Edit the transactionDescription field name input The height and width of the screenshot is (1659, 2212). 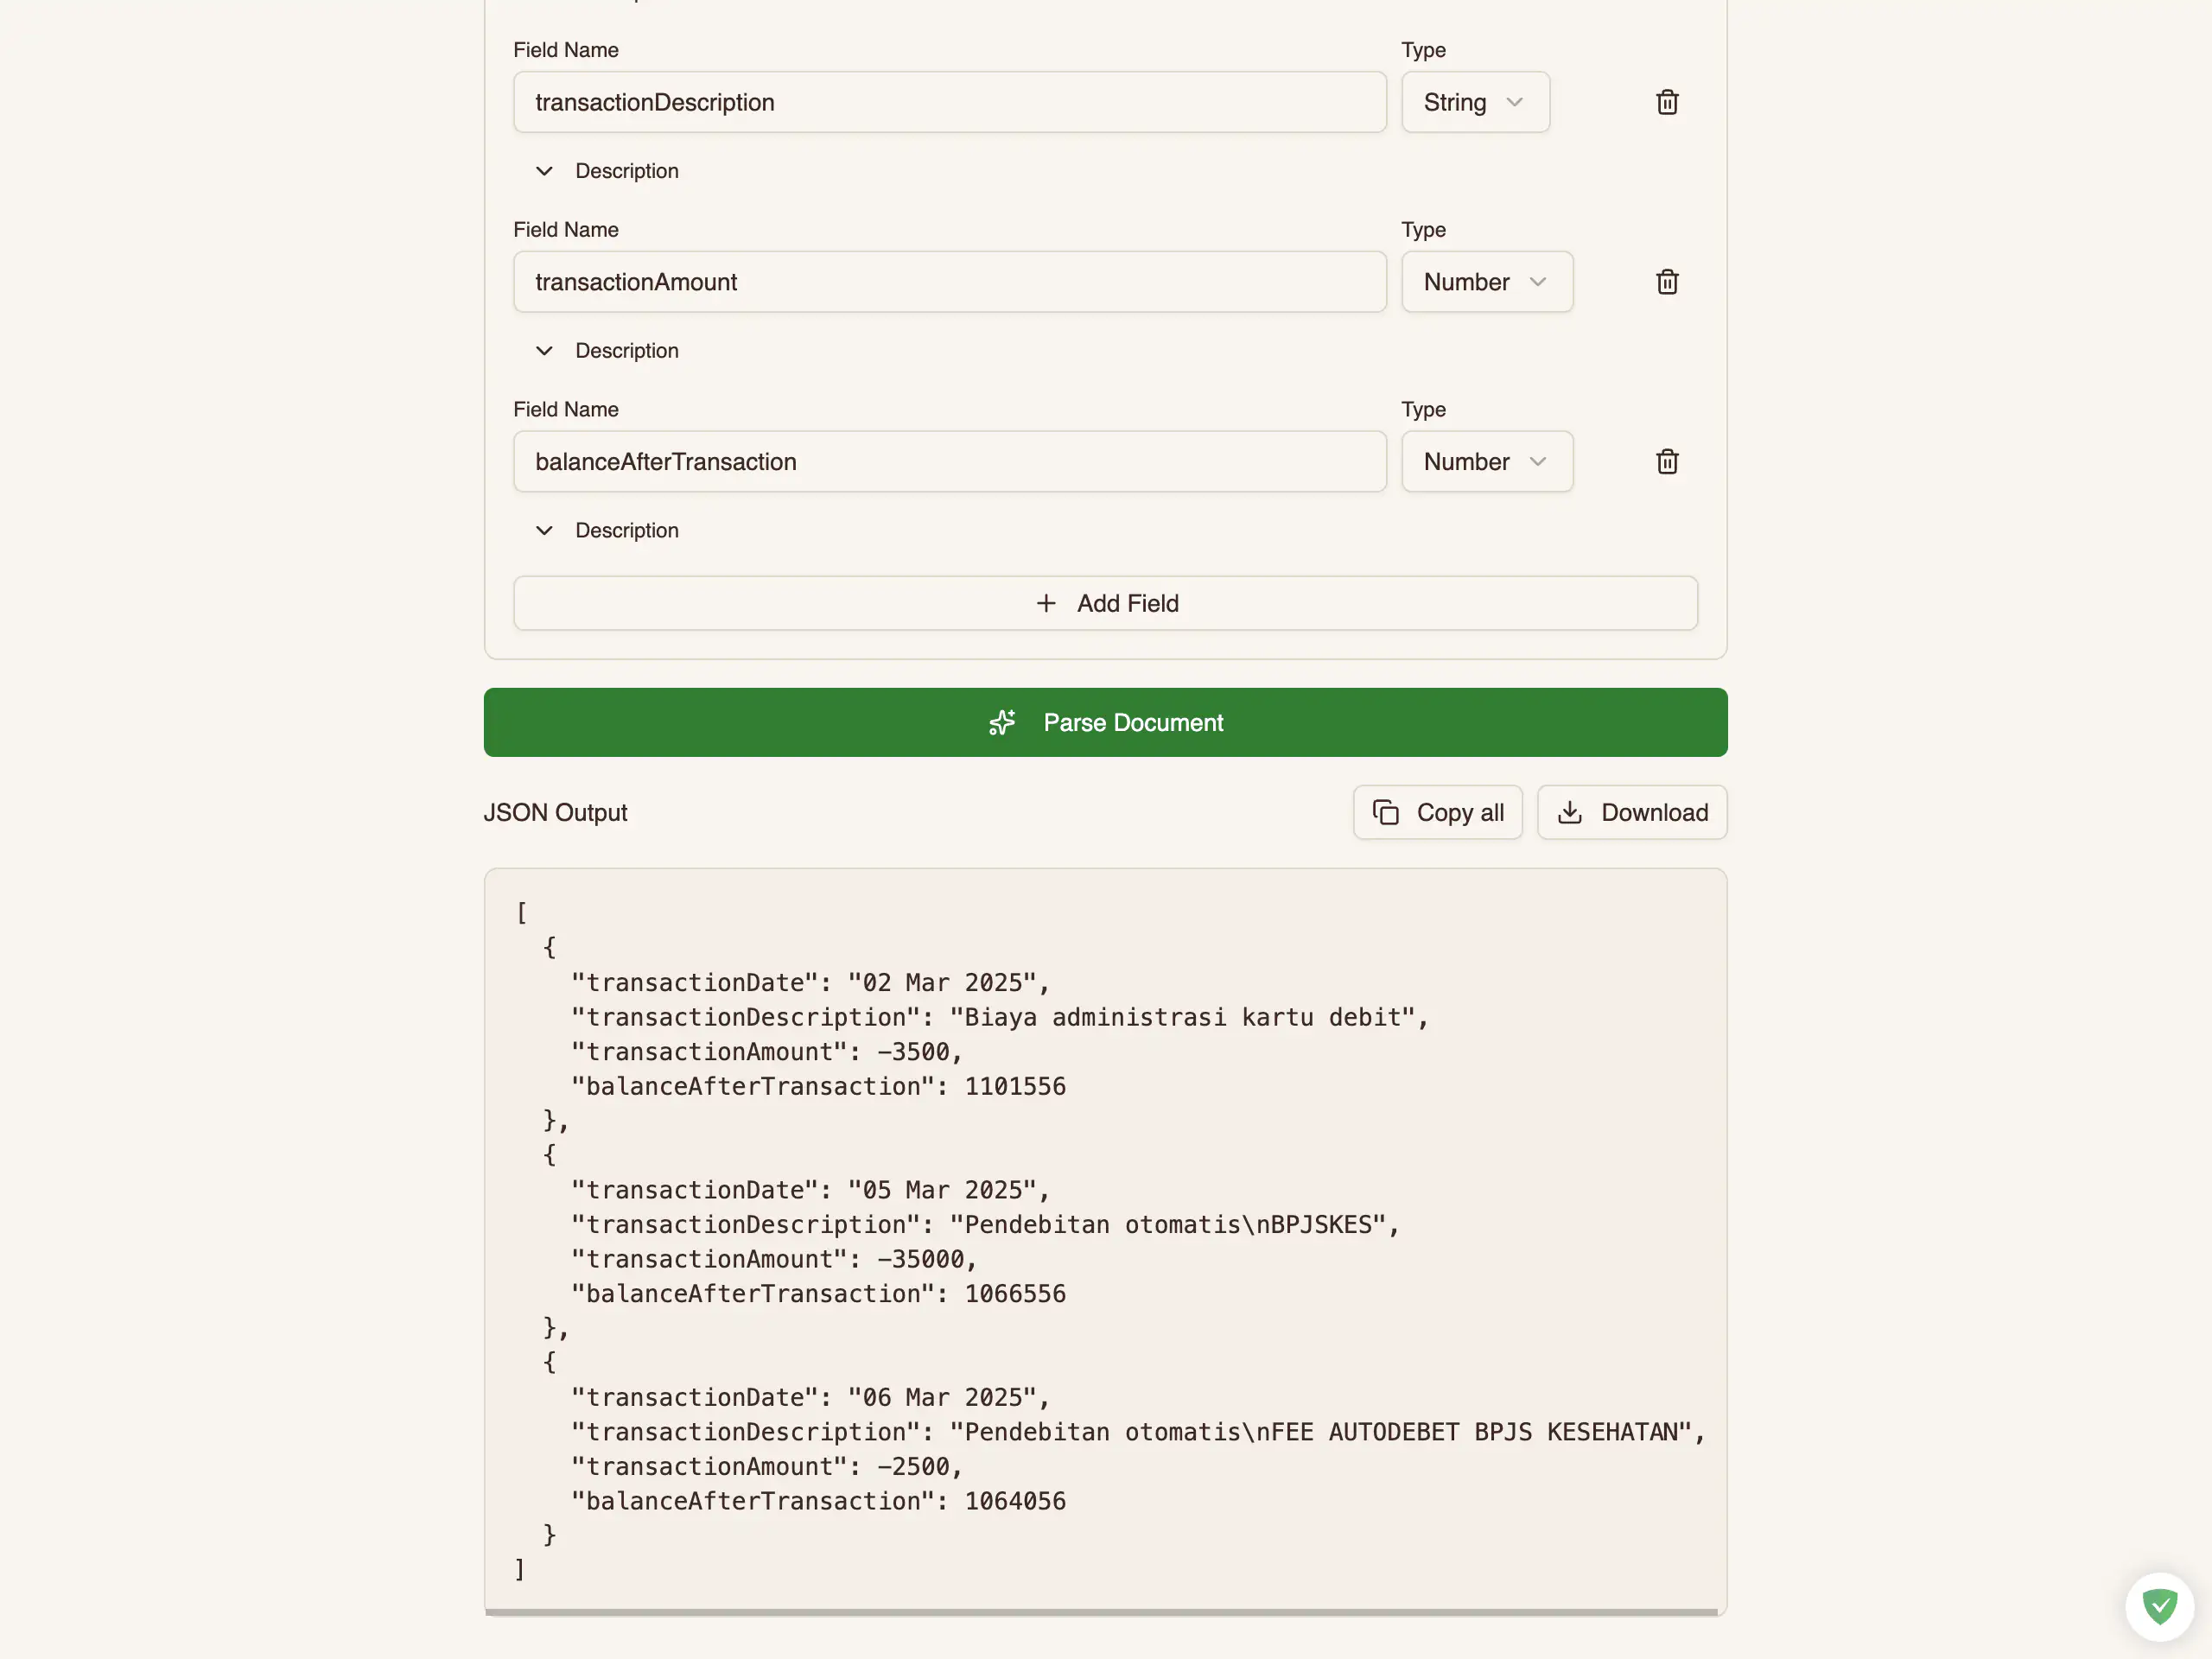coord(950,102)
